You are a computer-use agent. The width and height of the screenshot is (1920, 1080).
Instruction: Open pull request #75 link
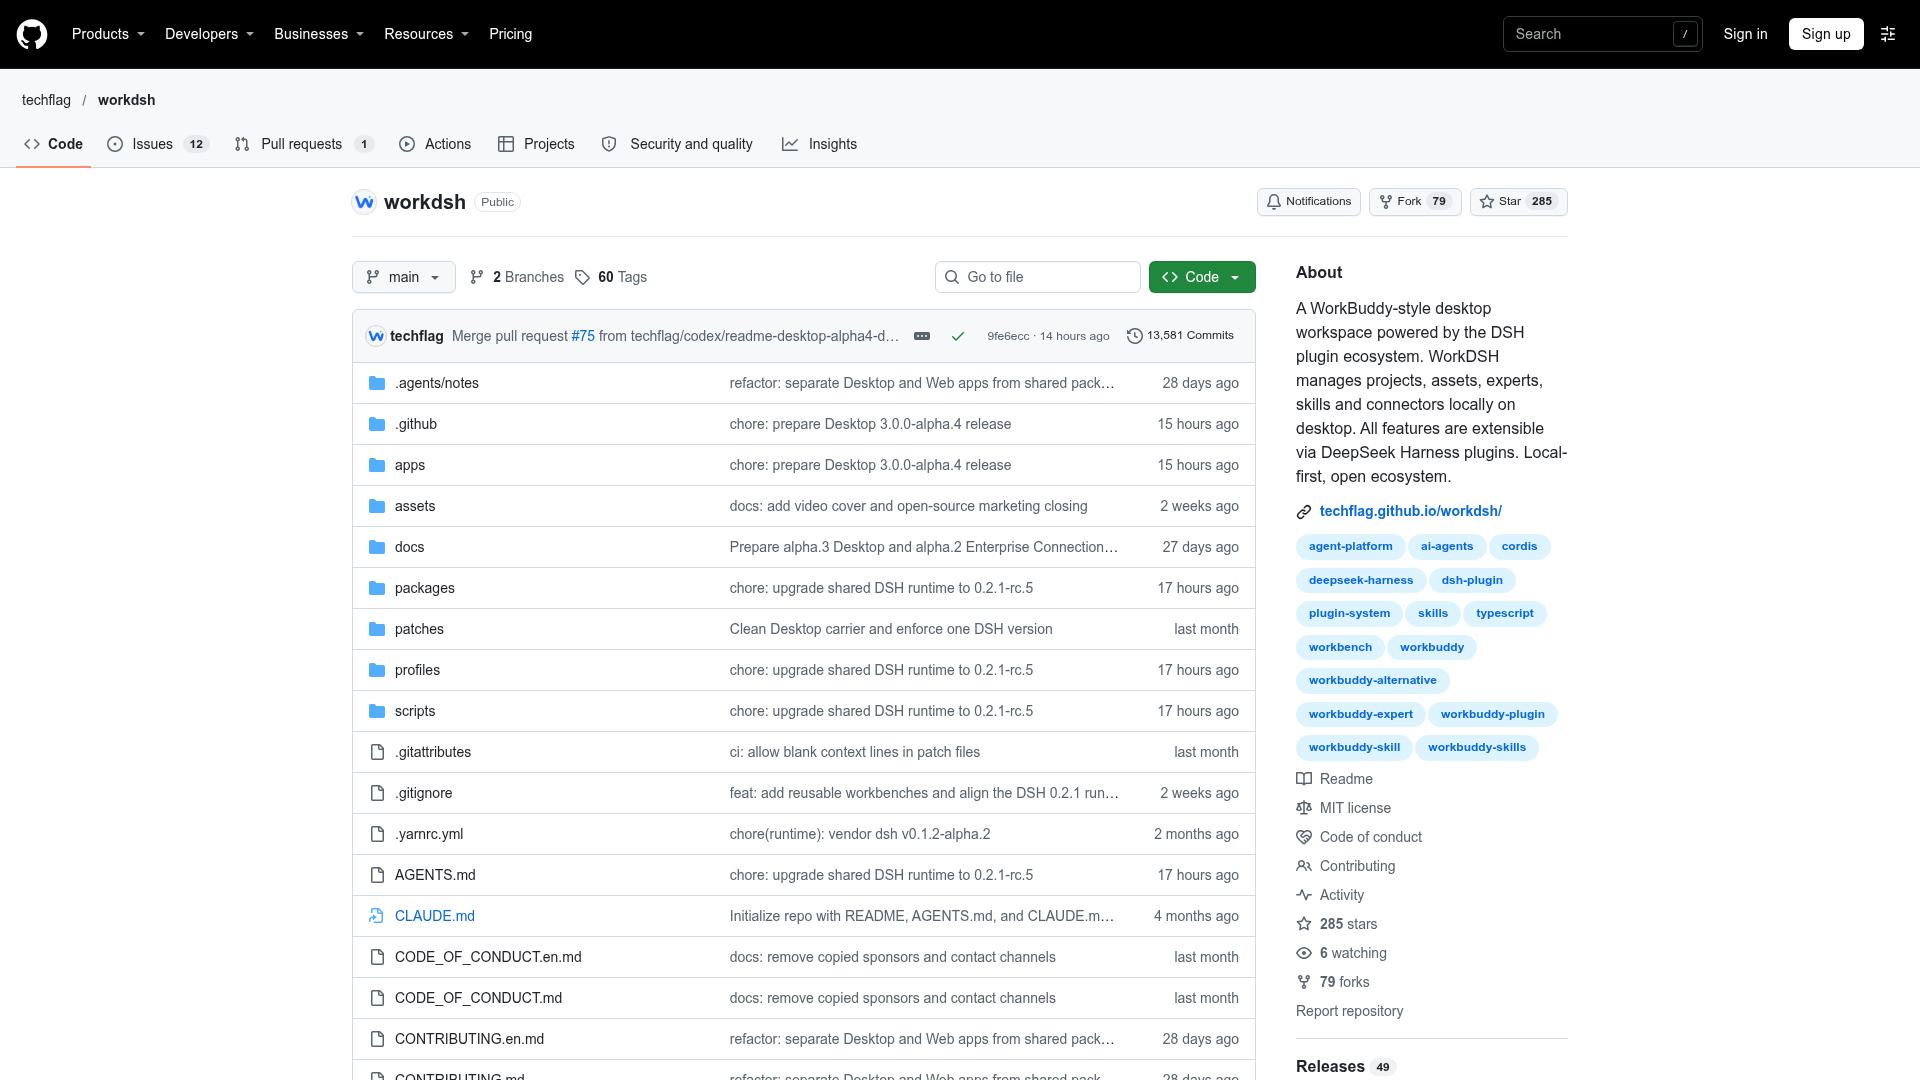(x=583, y=336)
